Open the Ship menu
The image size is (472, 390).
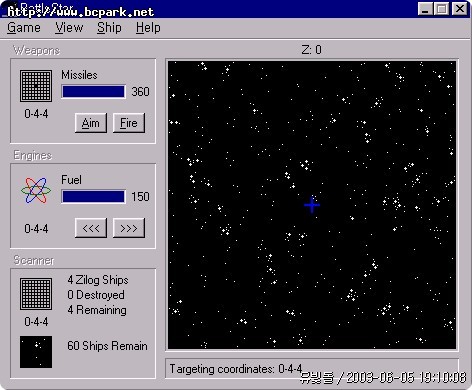click(x=109, y=28)
